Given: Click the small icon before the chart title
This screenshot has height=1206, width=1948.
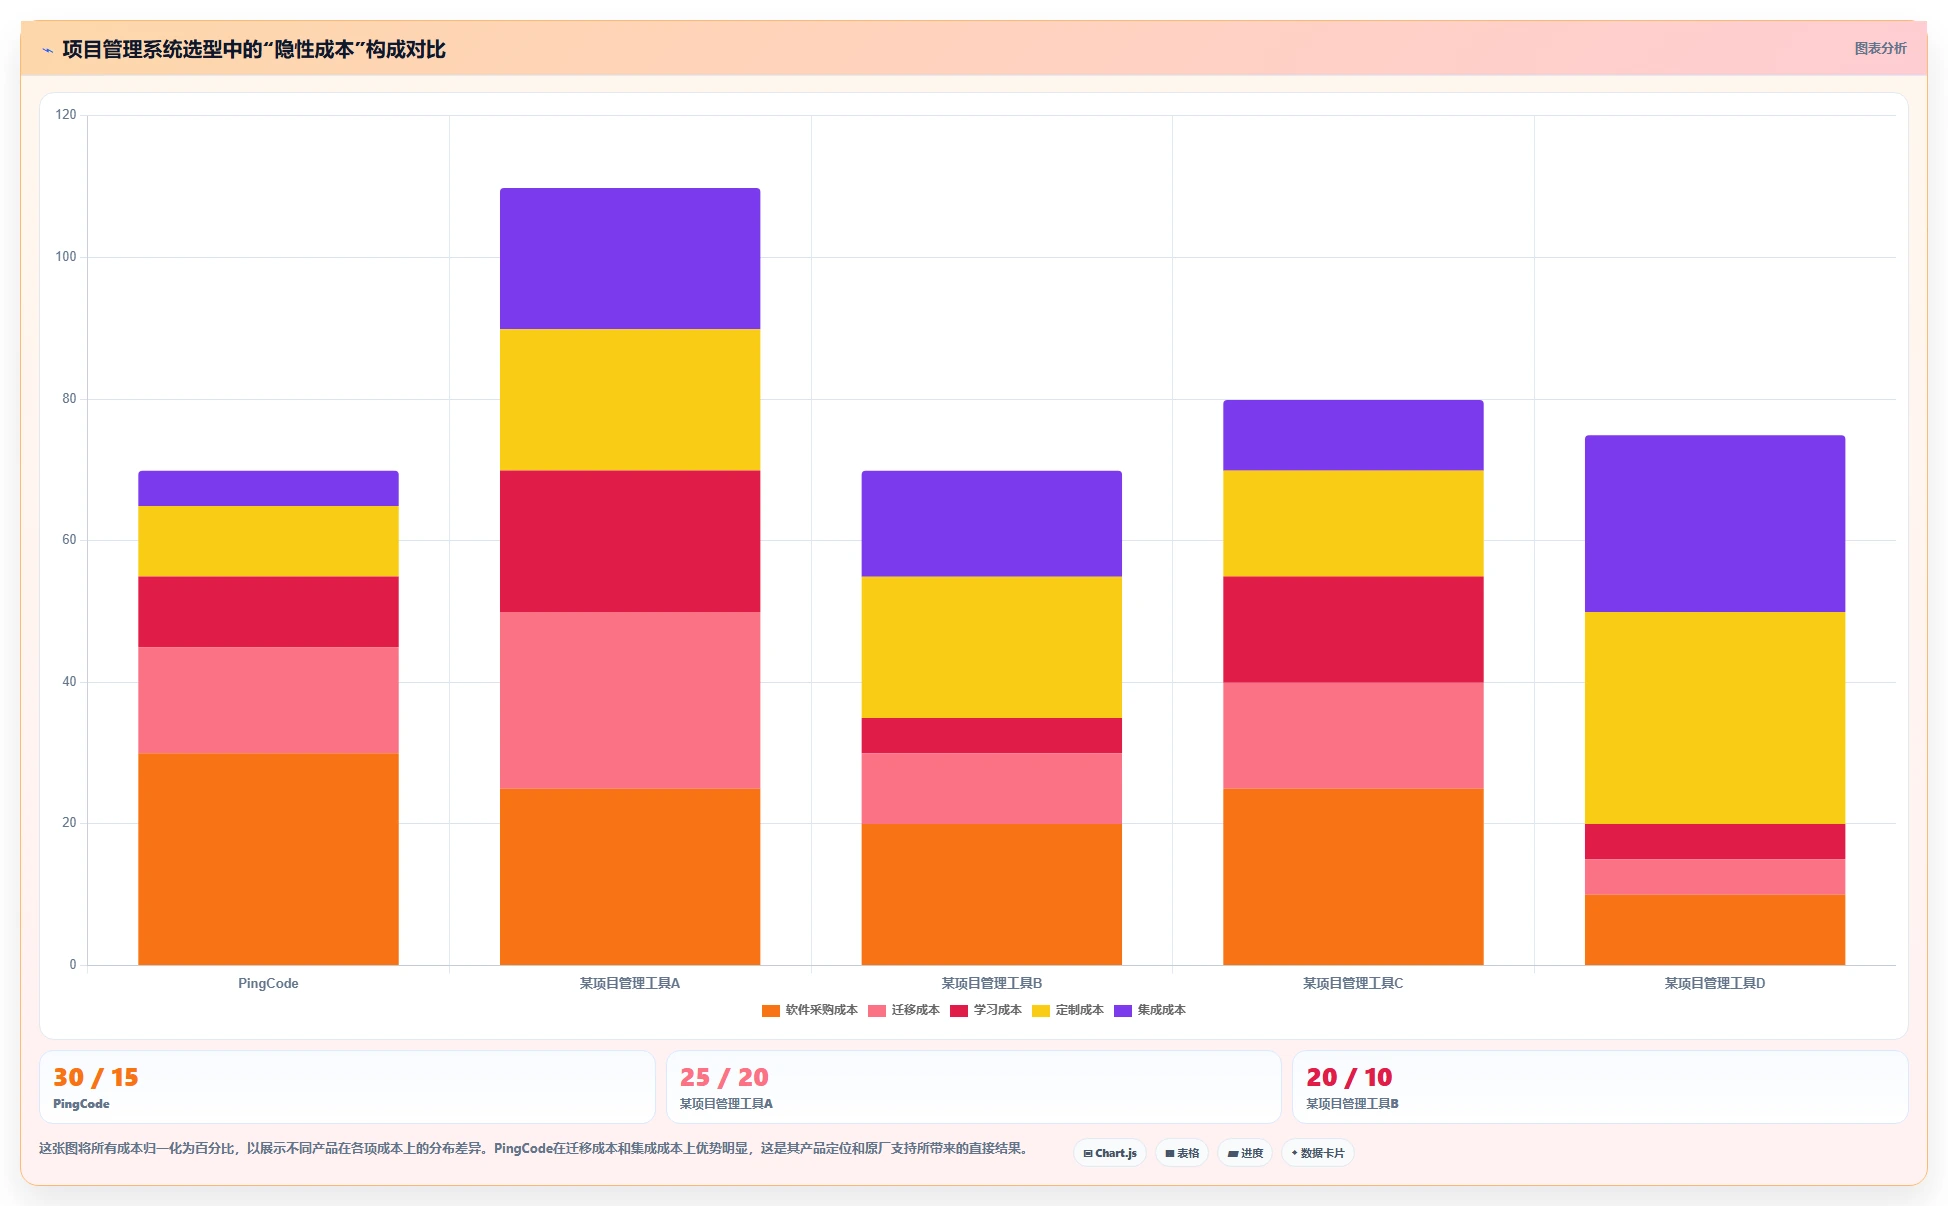Looking at the screenshot, I should click(x=47, y=50).
